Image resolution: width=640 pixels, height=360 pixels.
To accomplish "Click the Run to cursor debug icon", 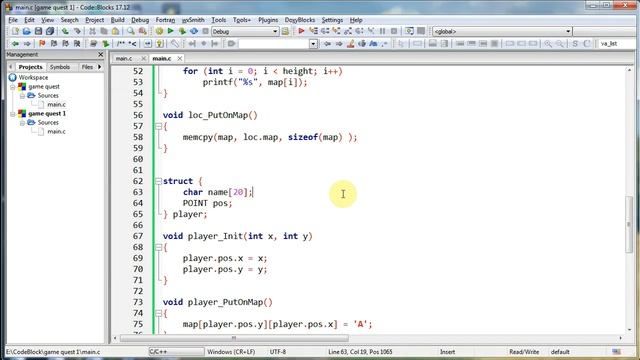I will tap(313, 31).
